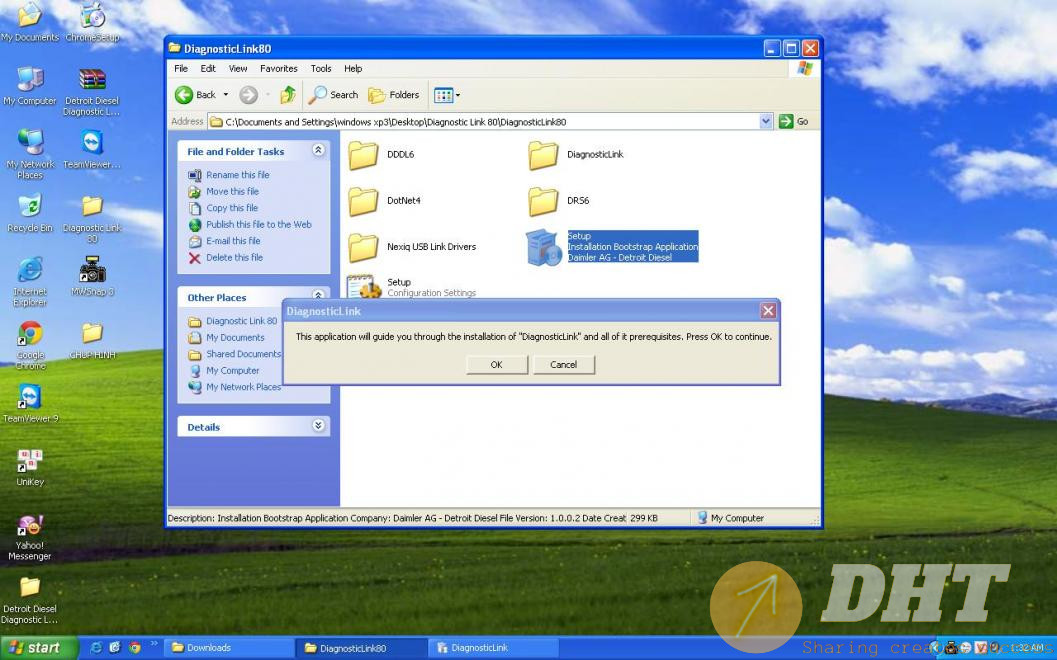Open the DotNet4 folder icon
Screen dimensions: 1057x660
364,201
